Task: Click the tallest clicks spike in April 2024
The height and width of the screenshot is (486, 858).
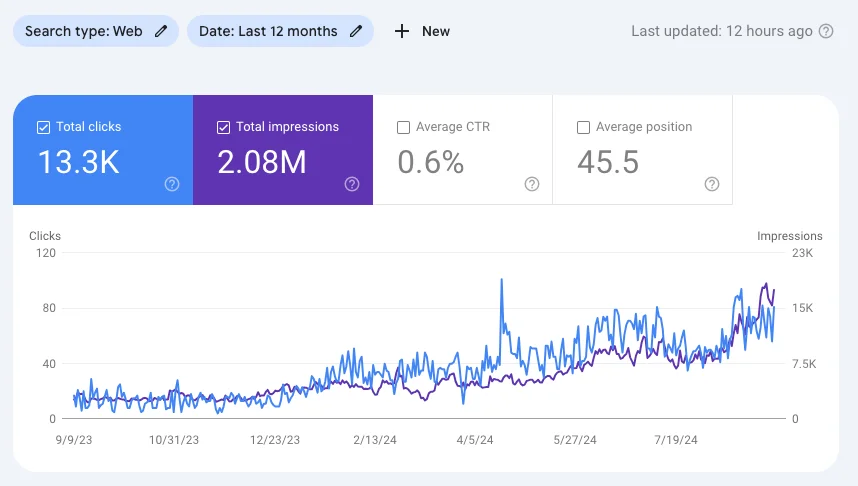Action: tap(501, 281)
